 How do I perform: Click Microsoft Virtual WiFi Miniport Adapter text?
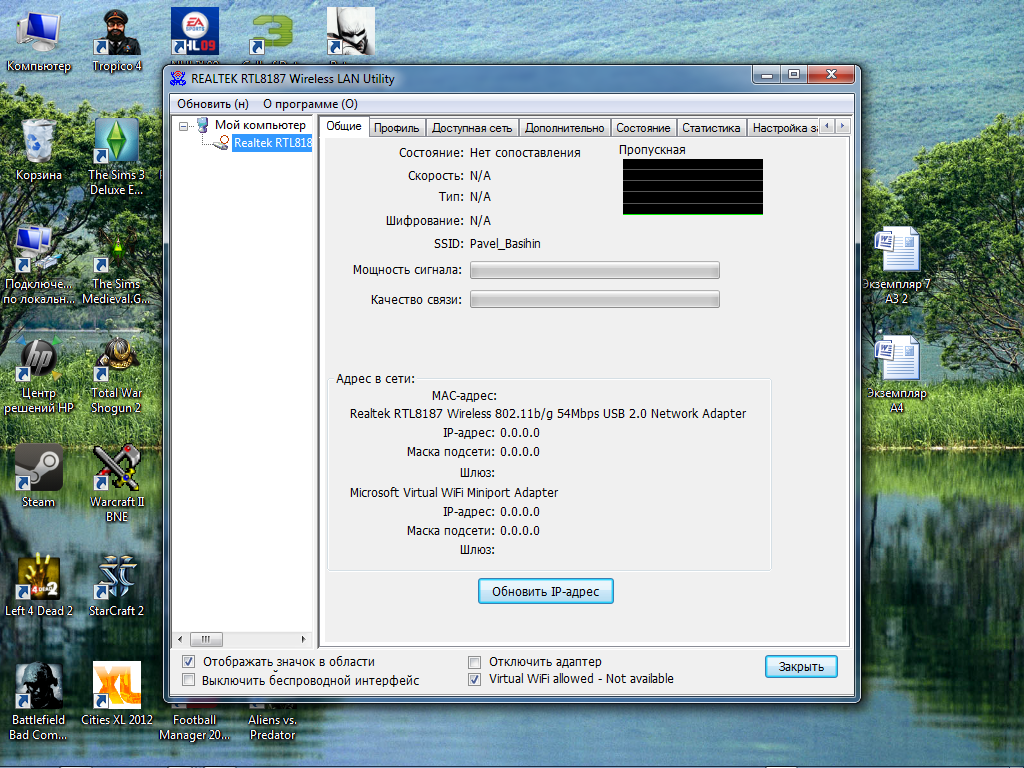coord(454,492)
